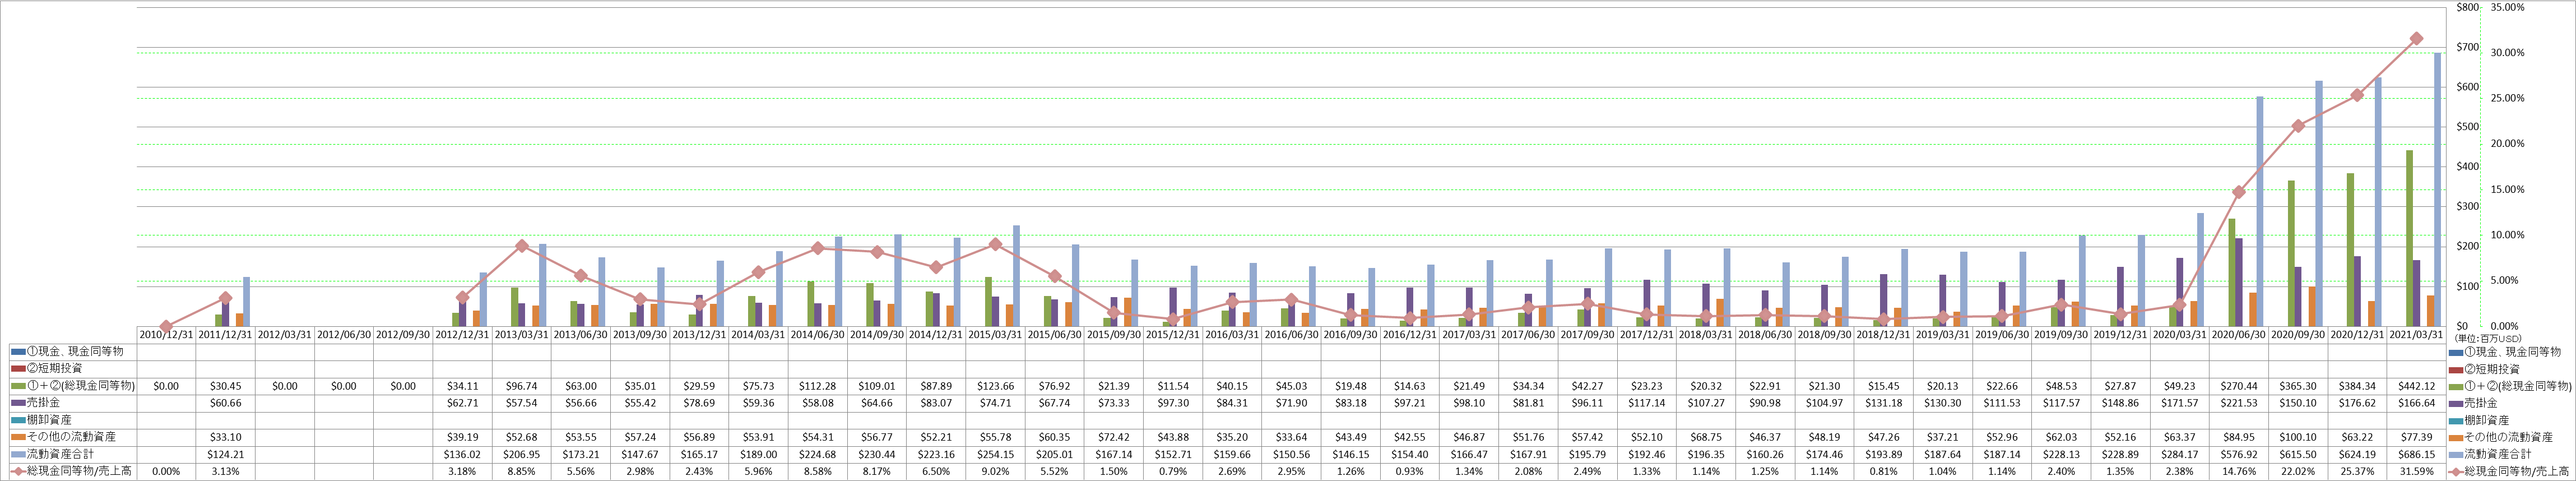Click the 9.02% cell
2576x481 pixels.
pyautogui.click(x=995, y=471)
